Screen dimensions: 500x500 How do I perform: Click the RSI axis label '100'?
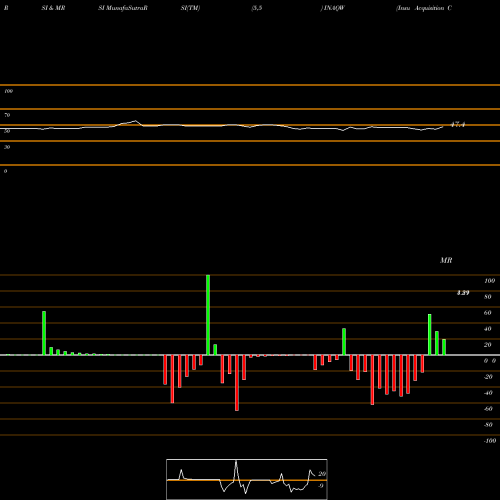click(8, 91)
